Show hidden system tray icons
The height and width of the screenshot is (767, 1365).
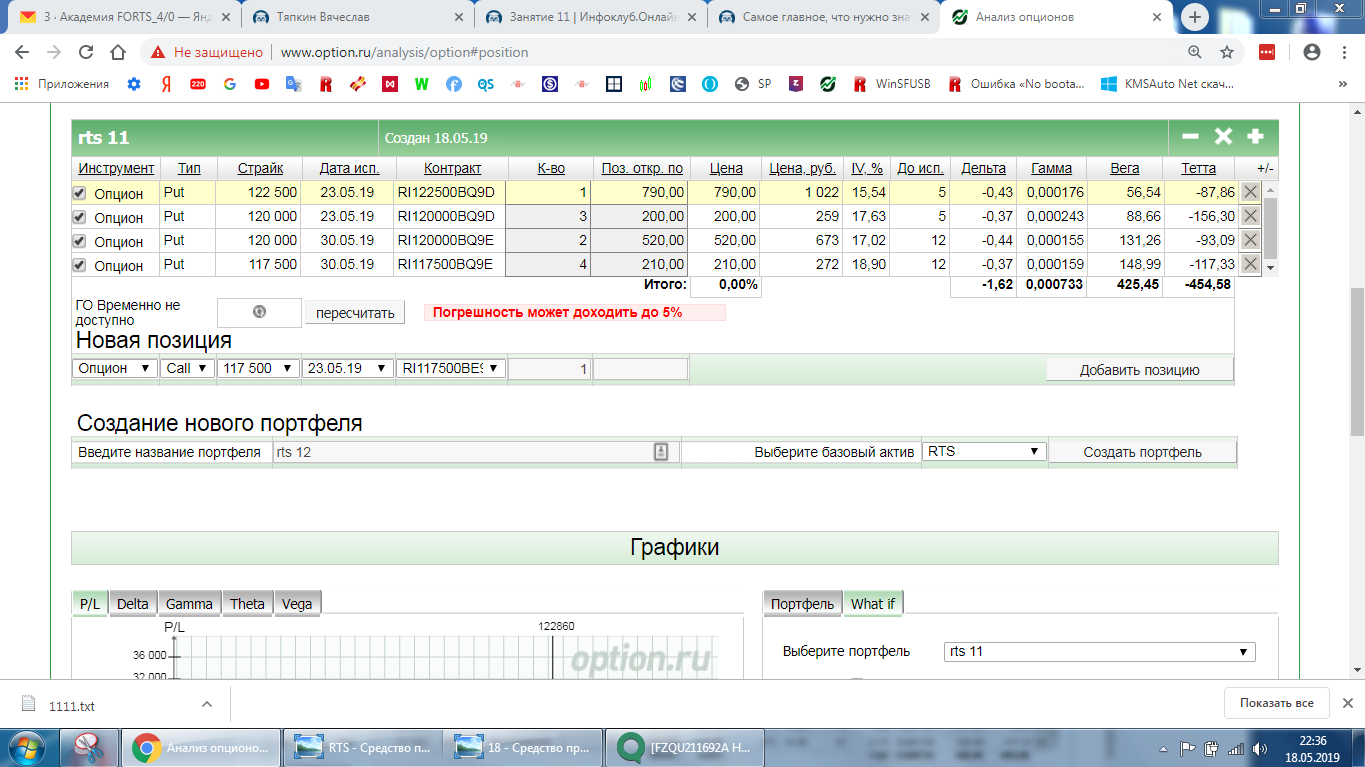[x=1164, y=748]
